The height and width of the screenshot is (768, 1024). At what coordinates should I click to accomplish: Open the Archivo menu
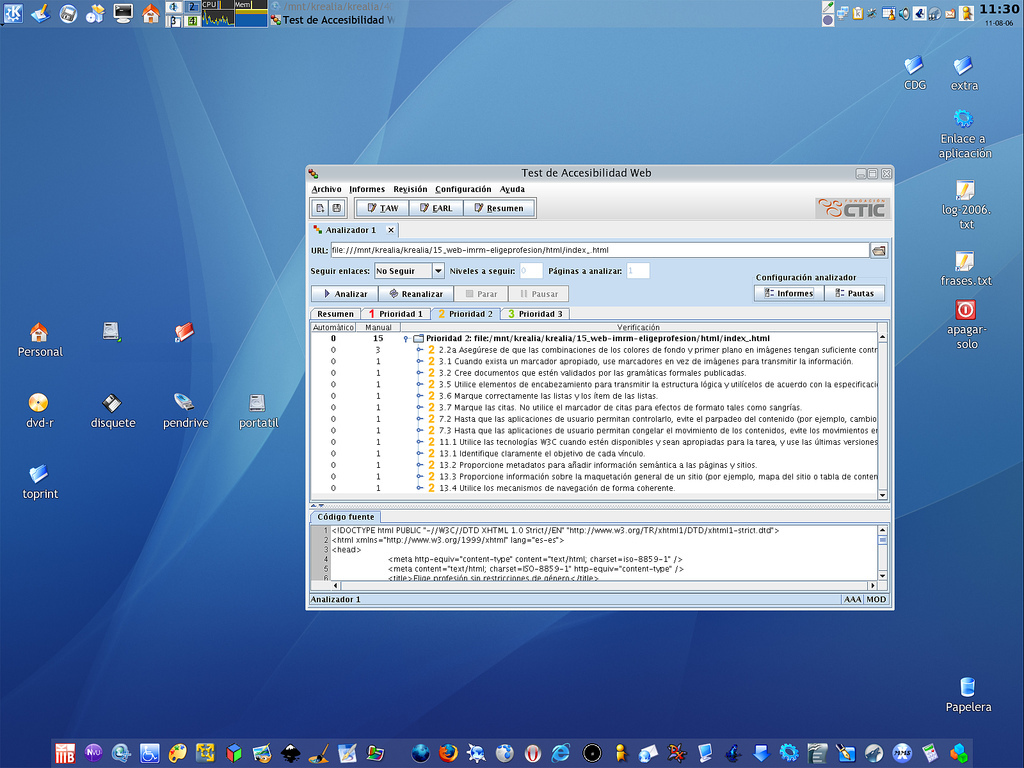tap(327, 189)
